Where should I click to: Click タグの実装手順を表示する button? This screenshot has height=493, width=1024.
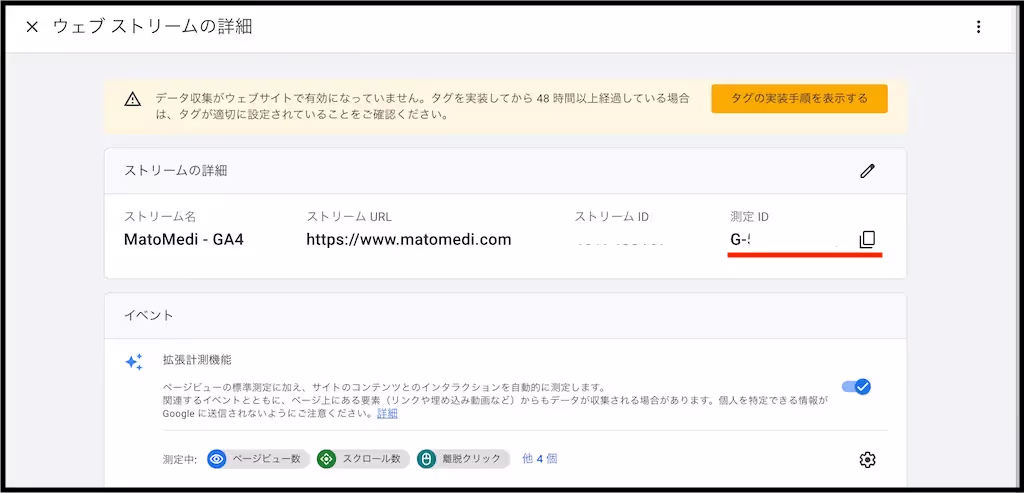(799, 99)
